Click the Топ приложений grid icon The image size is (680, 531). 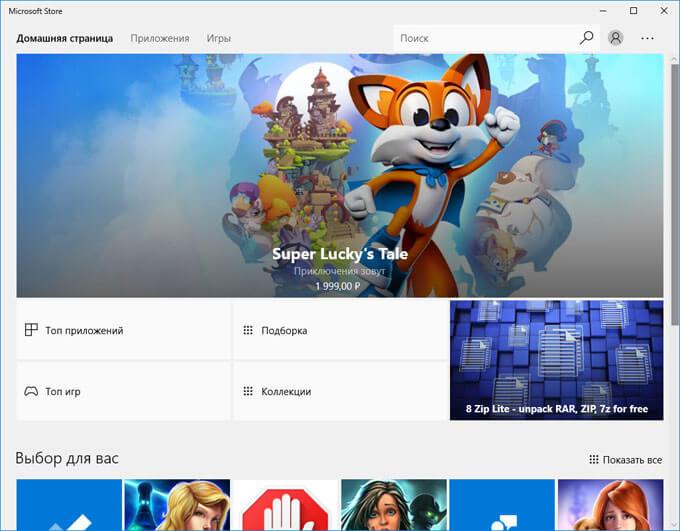31,330
